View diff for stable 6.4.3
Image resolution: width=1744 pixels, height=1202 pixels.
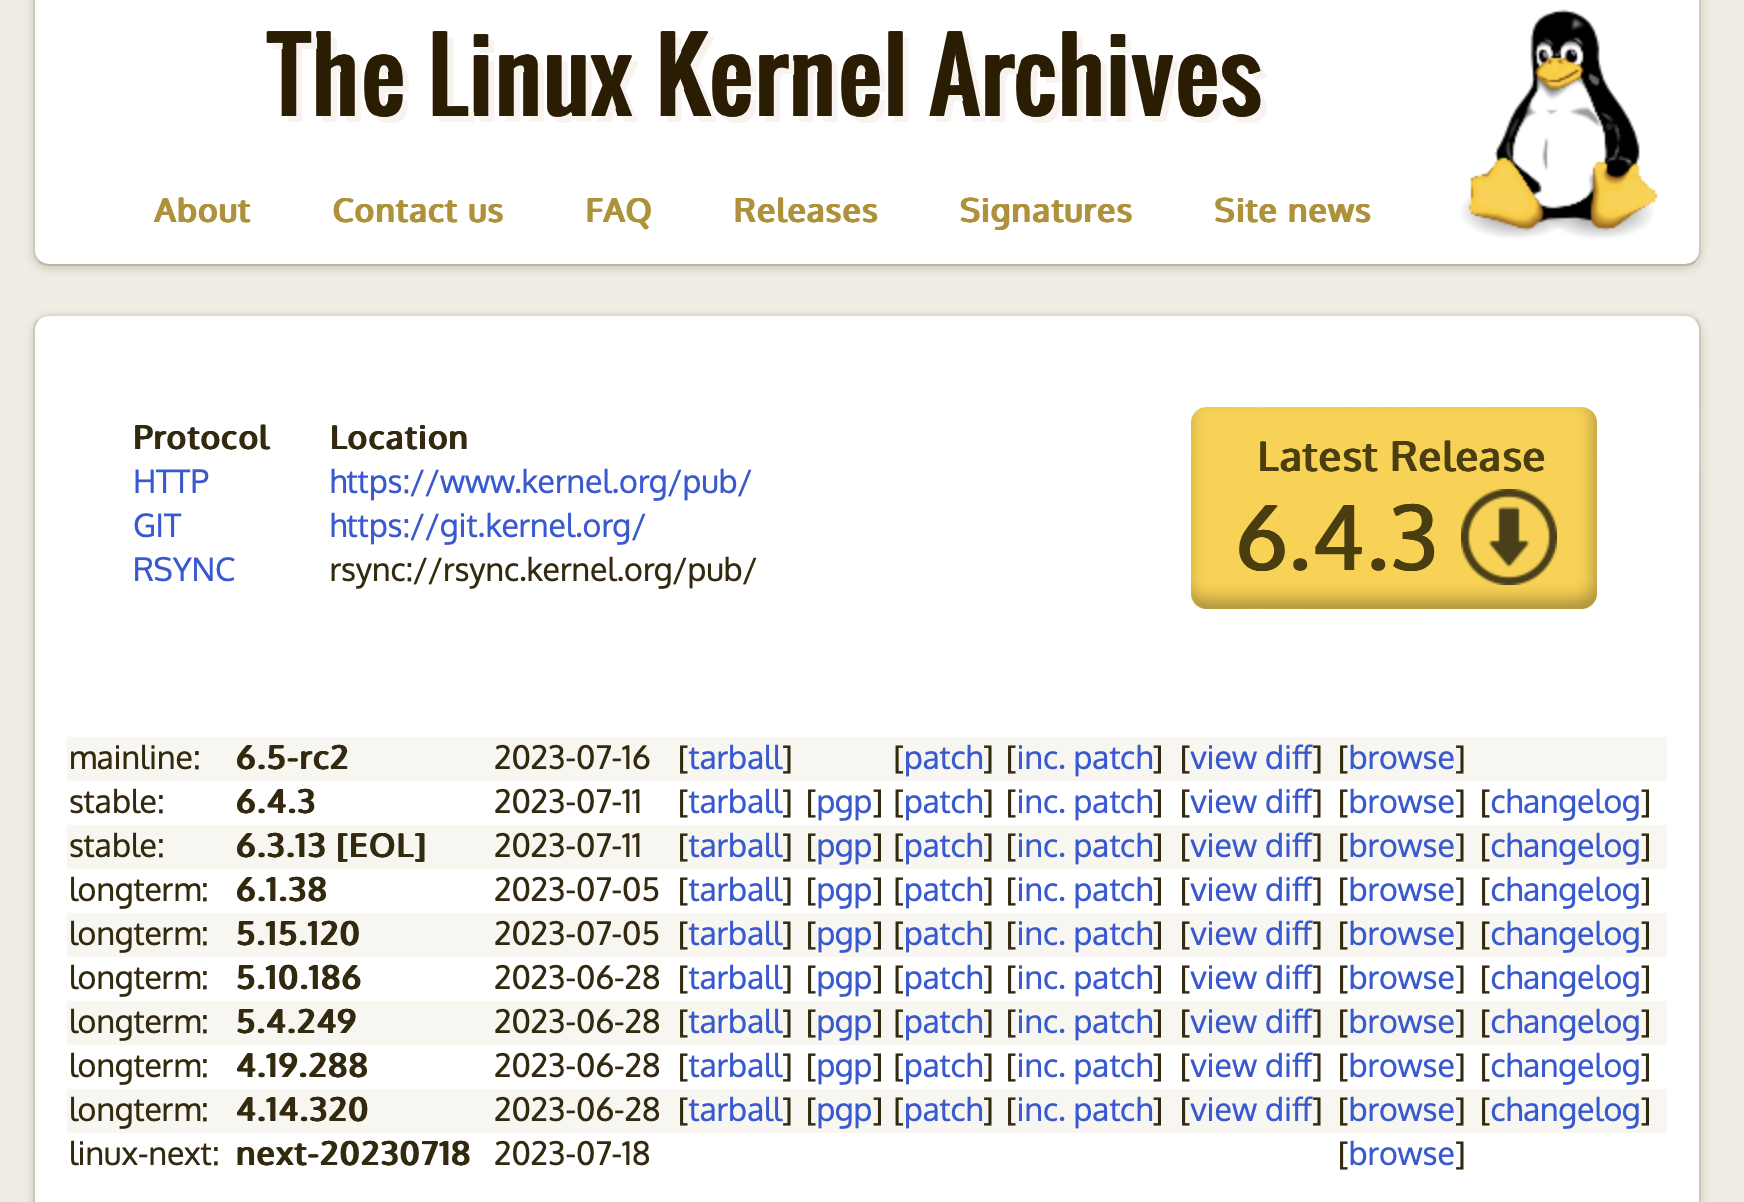click(1251, 802)
